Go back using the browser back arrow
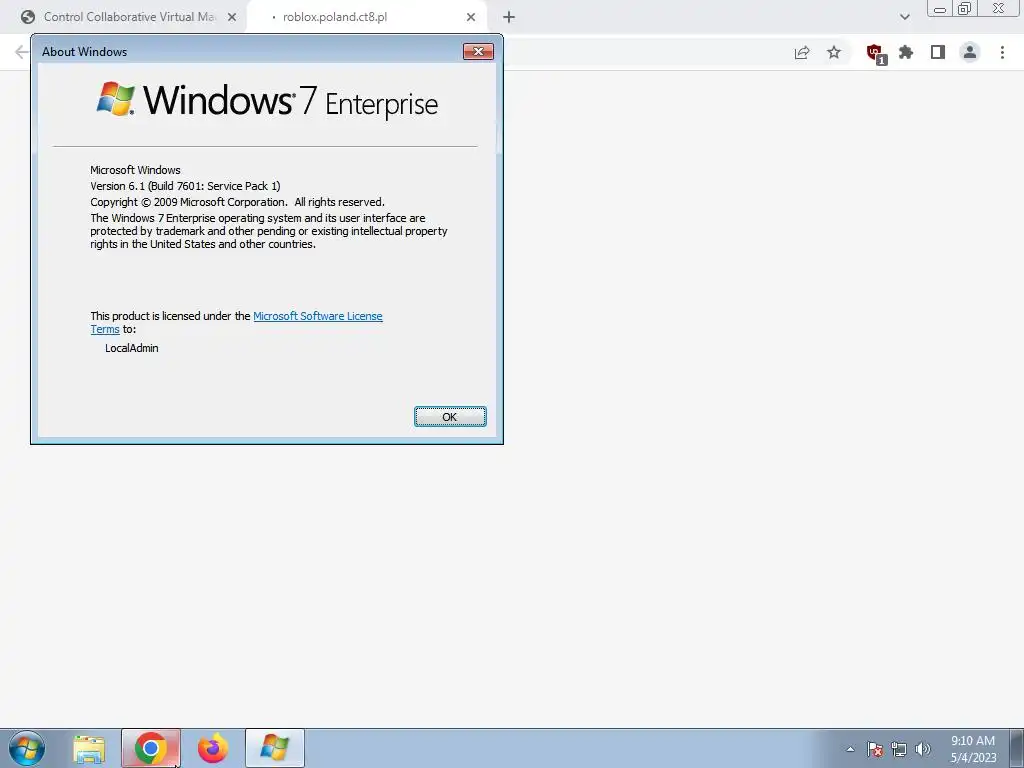Image resolution: width=1024 pixels, height=768 pixels. [x=21, y=52]
